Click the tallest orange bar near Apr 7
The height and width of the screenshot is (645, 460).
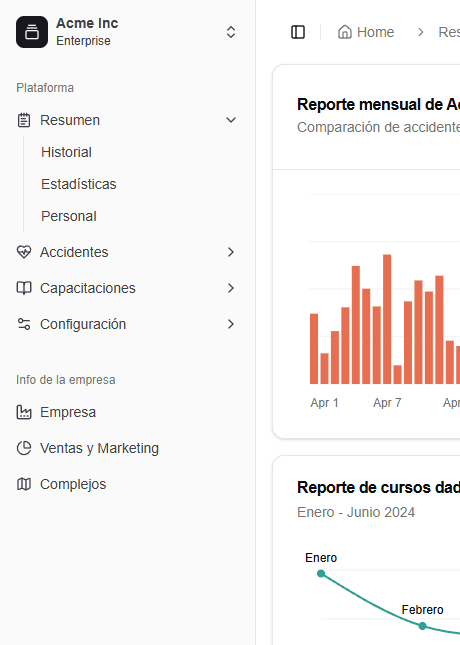tap(387, 319)
